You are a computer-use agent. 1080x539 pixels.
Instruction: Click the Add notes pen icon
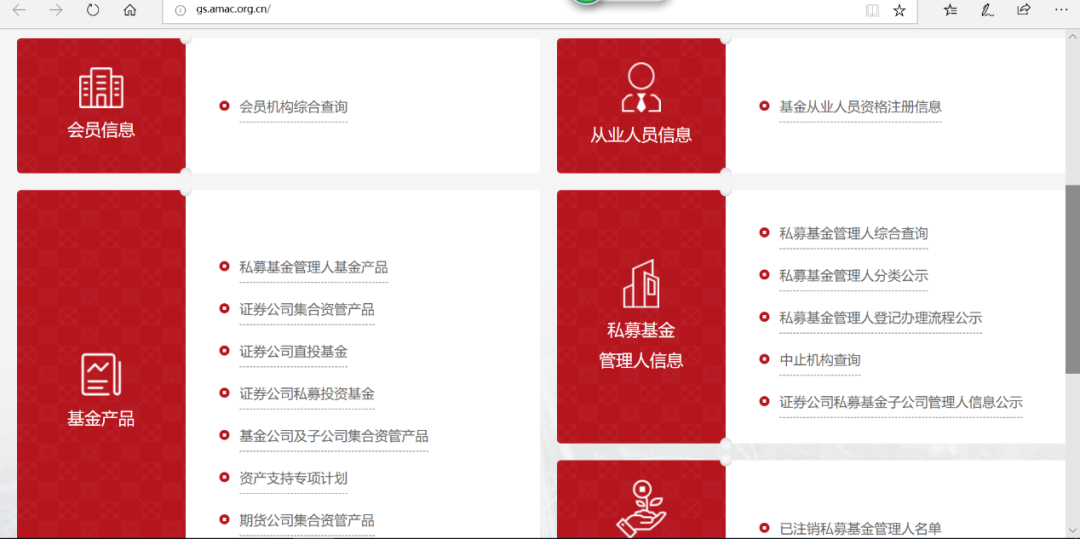point(987,10)
